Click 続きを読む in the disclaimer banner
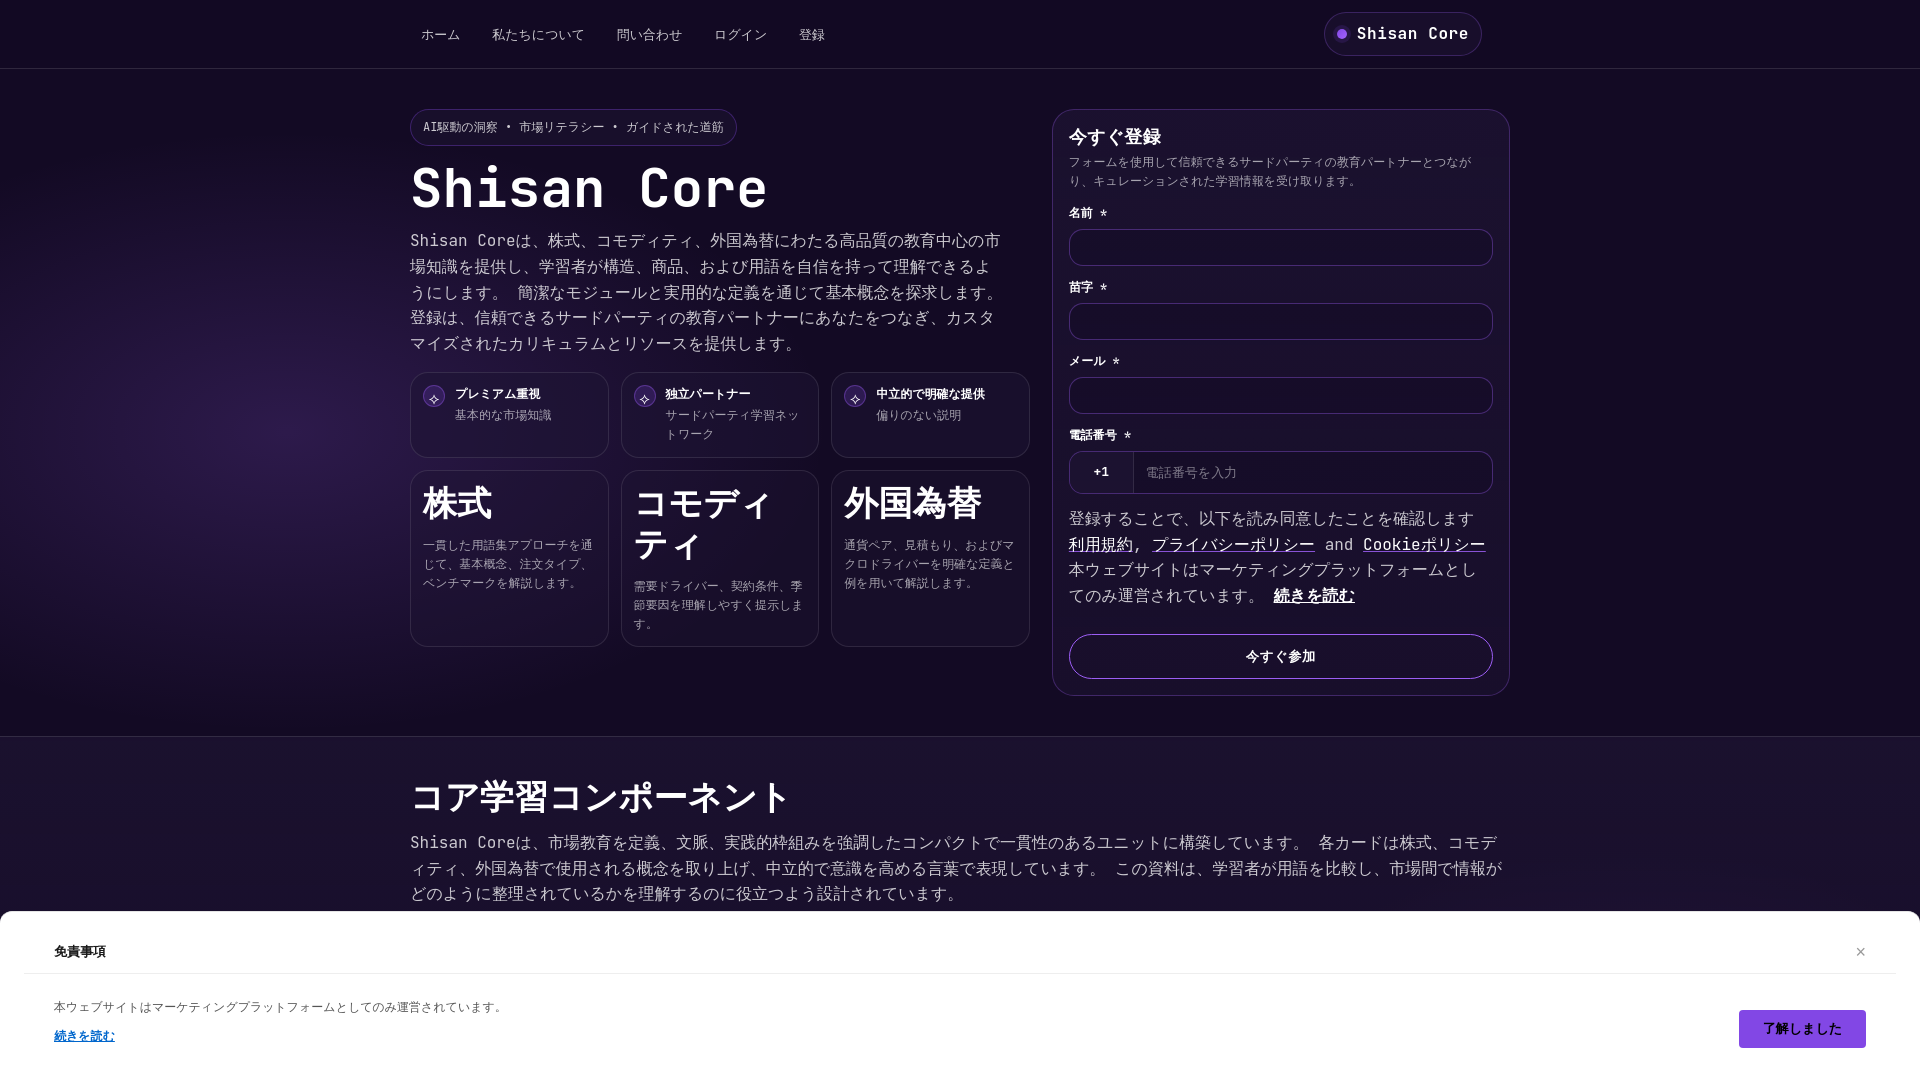1920x1080 pixels. [x=84, y=1036]
